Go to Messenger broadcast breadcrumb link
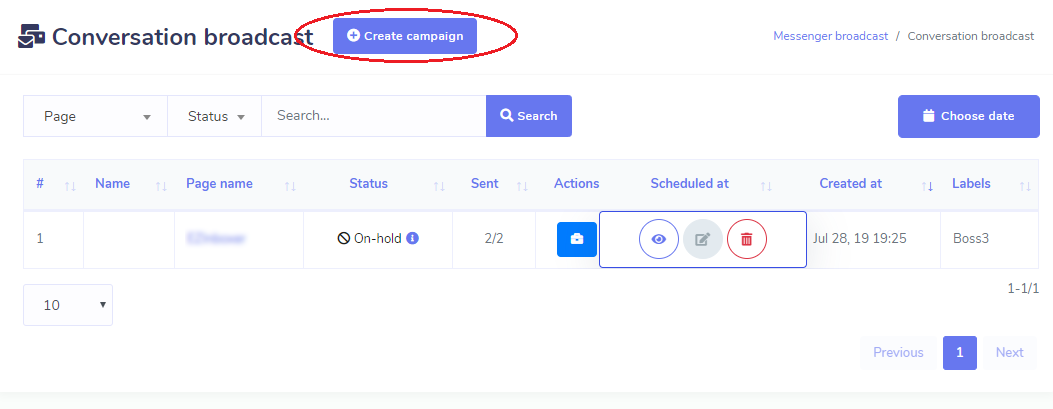This screenshot has width=1053, height=409. point(830,36)
